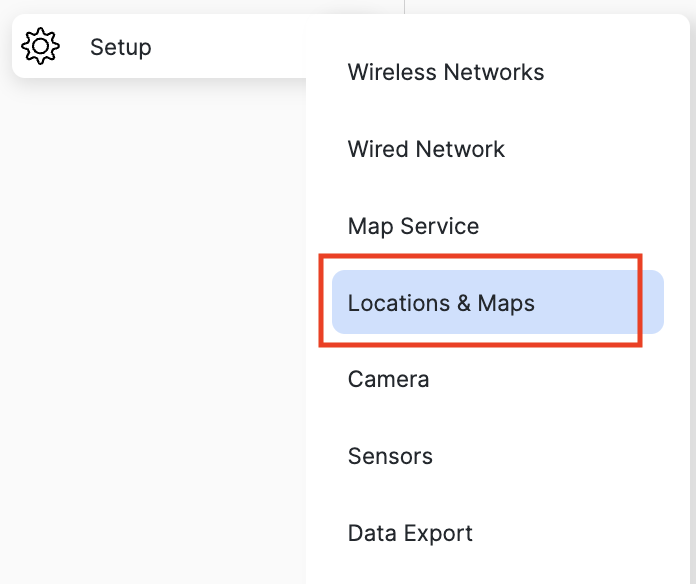
Task: Open Sensors above Data Export
Action: click(390, 457)
